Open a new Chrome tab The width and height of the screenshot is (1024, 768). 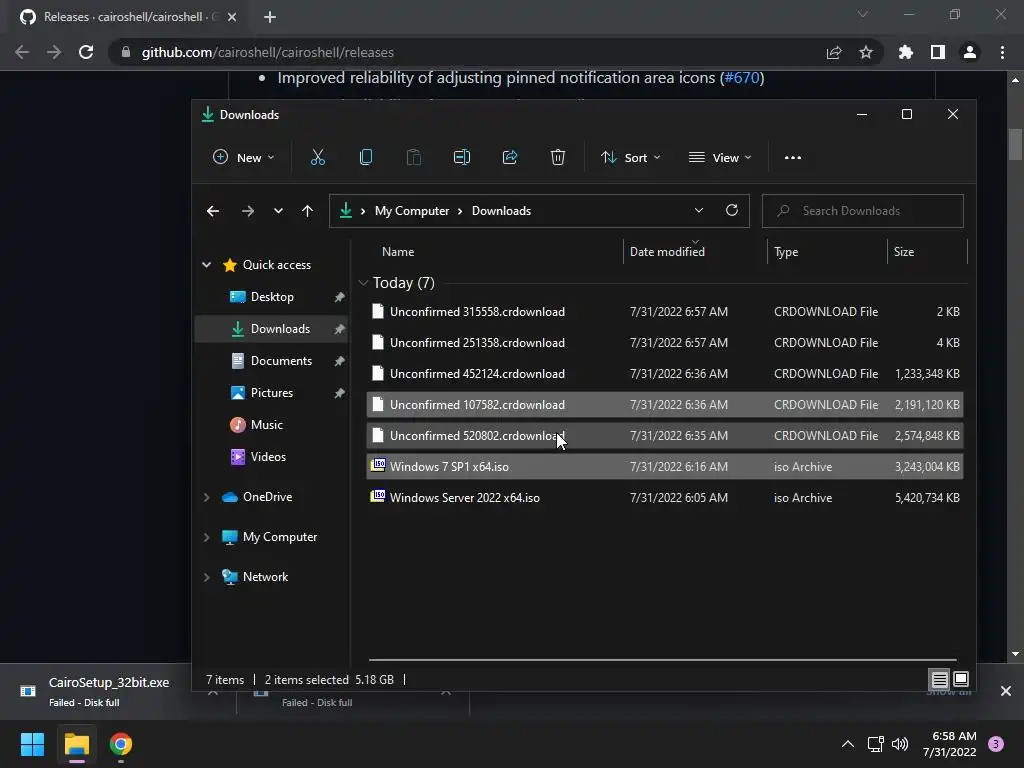[x=270, y=17]
